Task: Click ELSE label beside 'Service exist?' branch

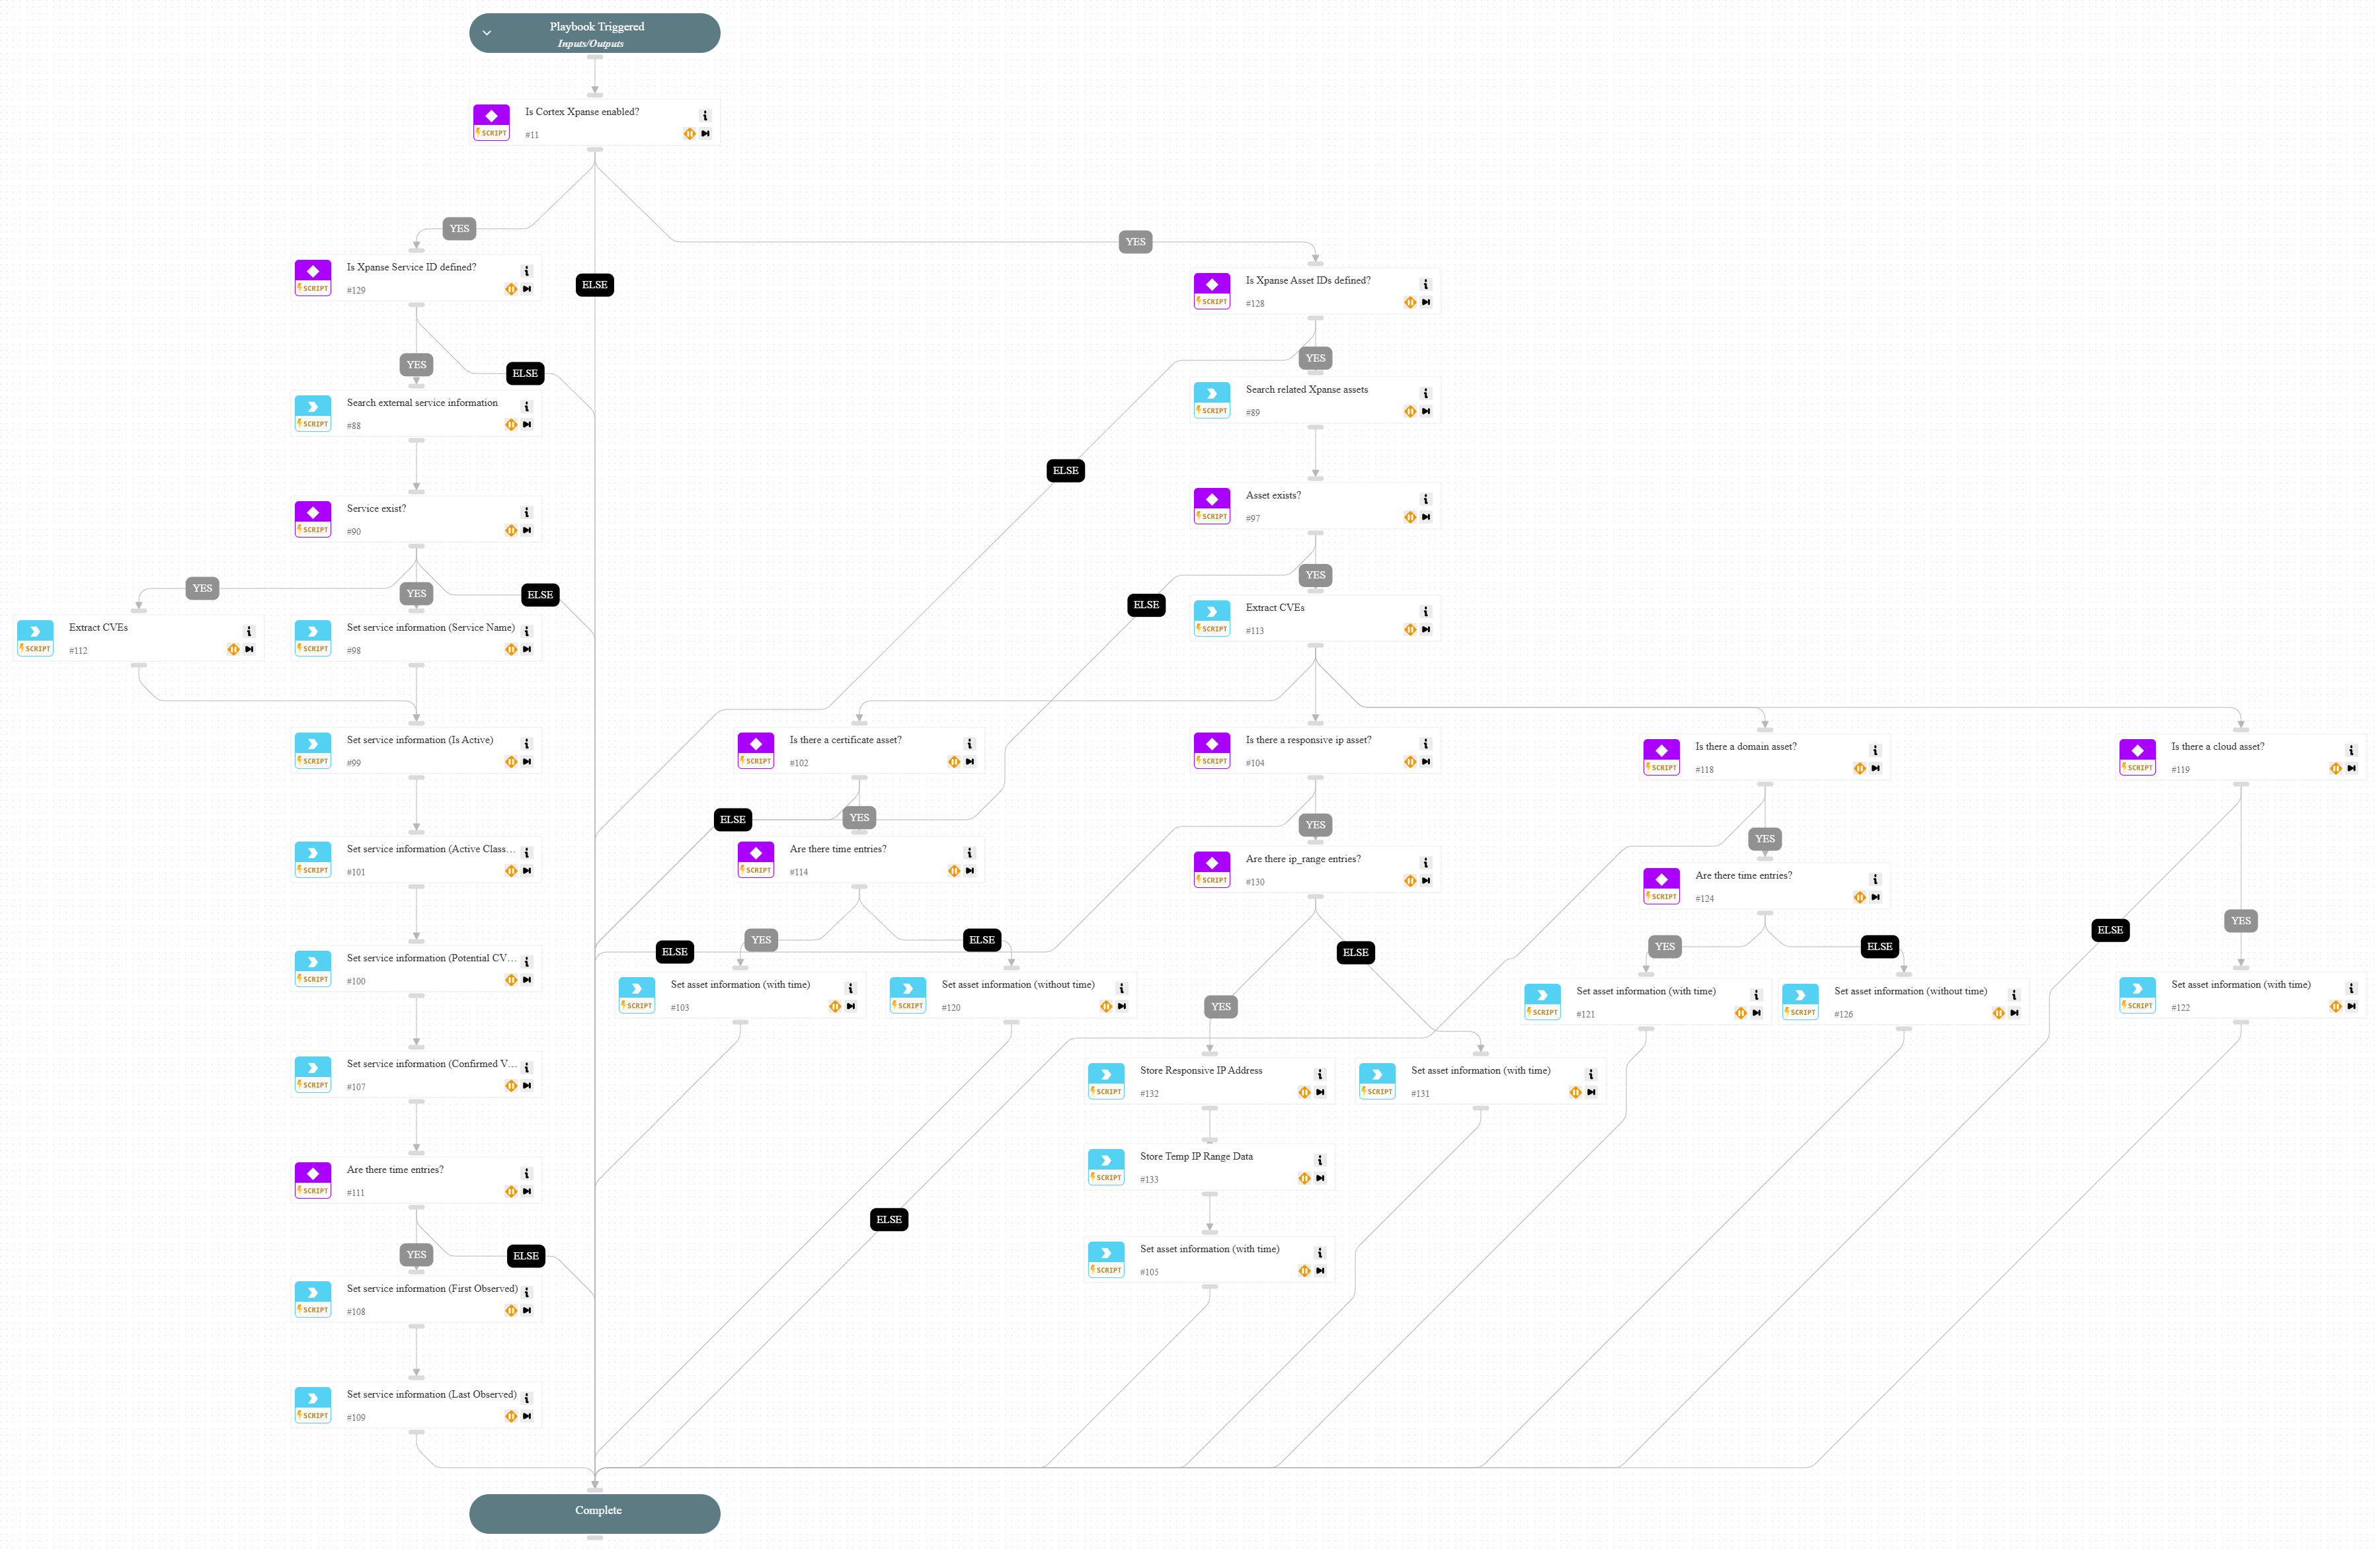Action: pyautogui.click(x=540, y=595)
